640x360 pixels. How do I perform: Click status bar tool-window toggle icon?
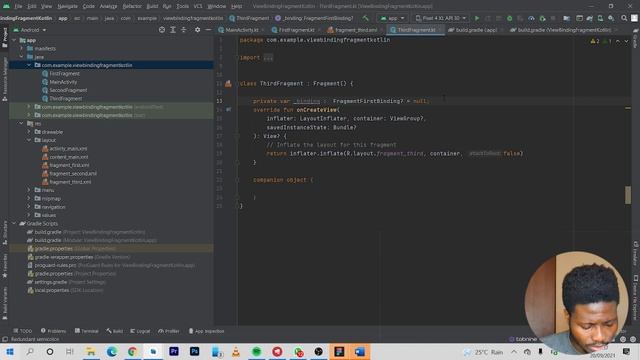5,339
